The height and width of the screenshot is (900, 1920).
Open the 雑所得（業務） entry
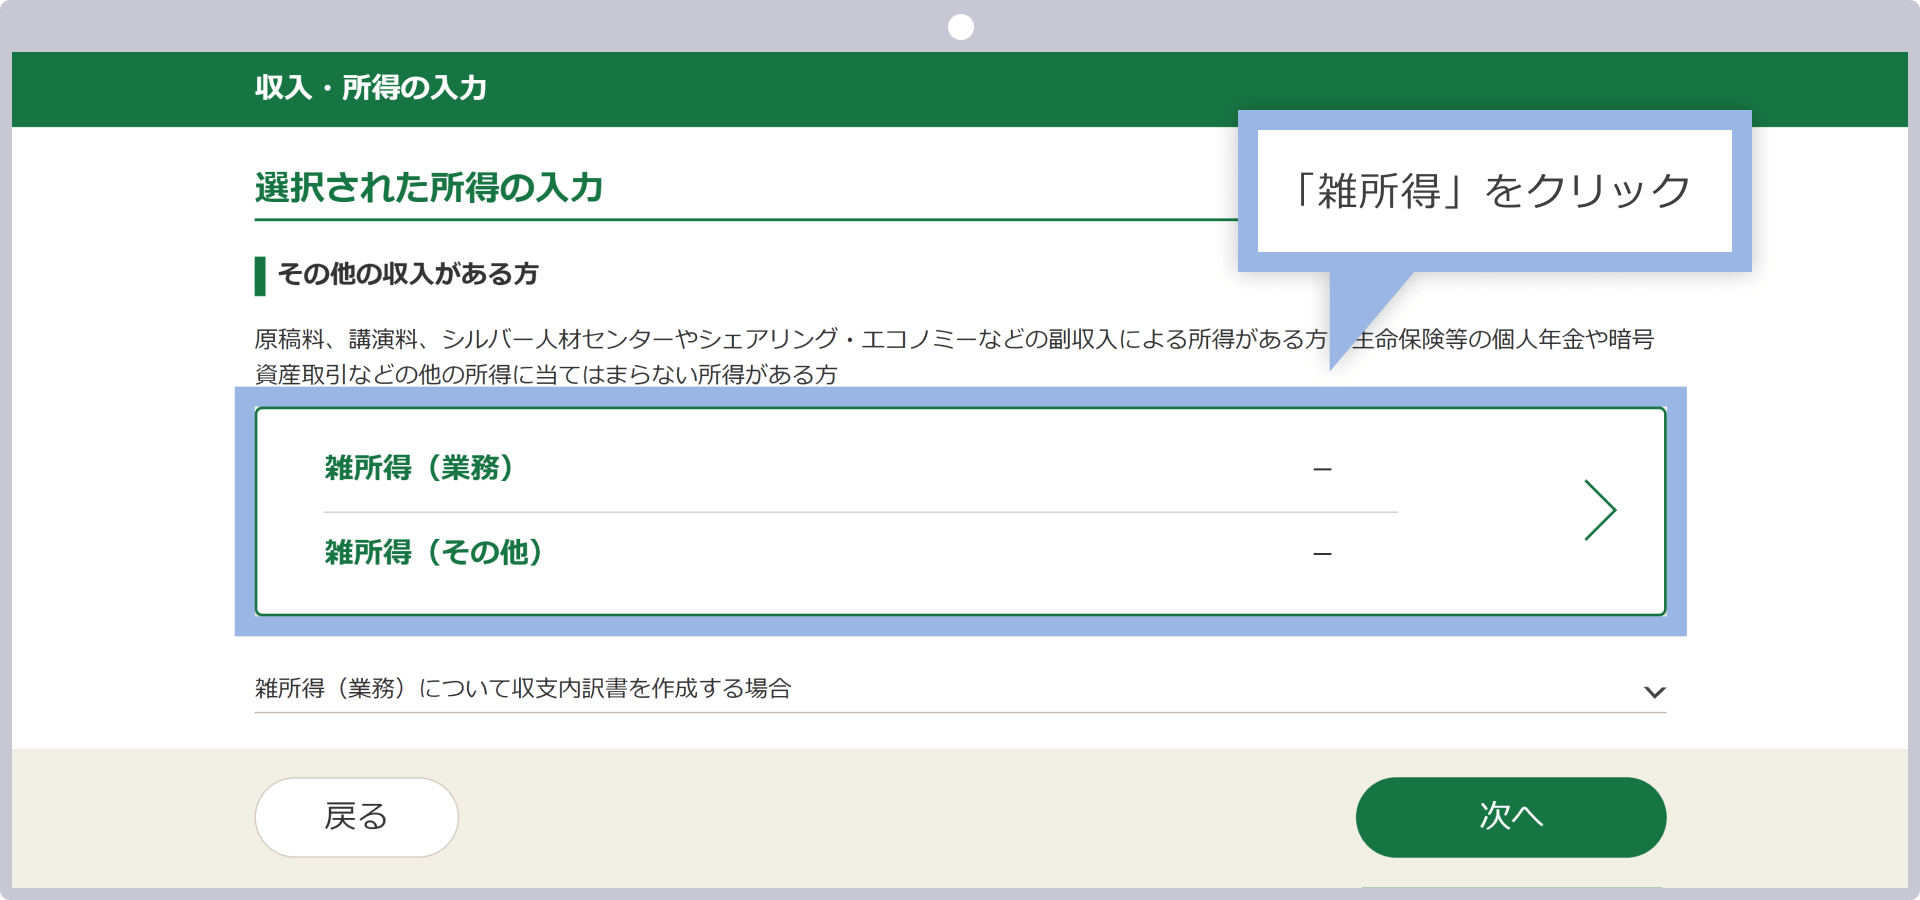click(x=419, y=468)
